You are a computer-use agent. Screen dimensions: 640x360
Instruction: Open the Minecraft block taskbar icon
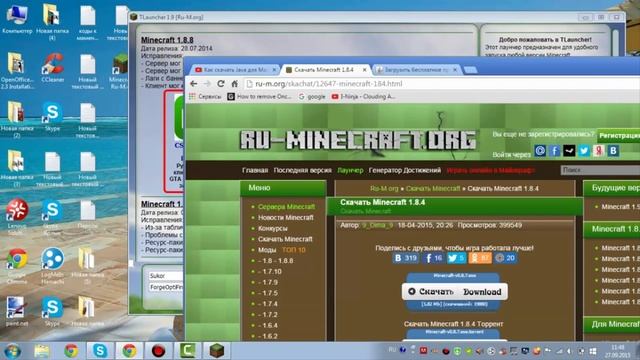[217, 351]
